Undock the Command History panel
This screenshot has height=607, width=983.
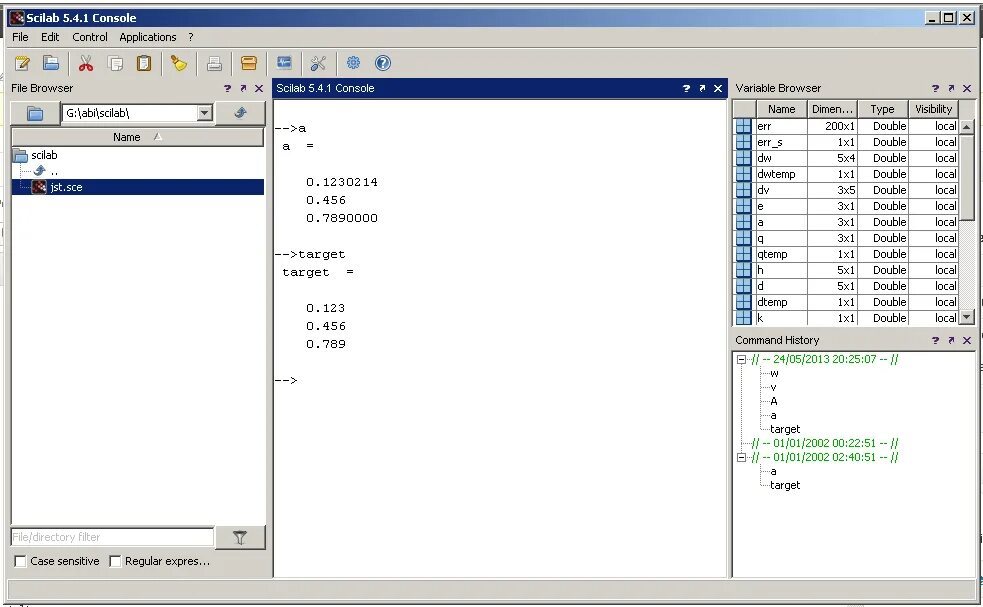pyautogui.click(x=951, y=340)
